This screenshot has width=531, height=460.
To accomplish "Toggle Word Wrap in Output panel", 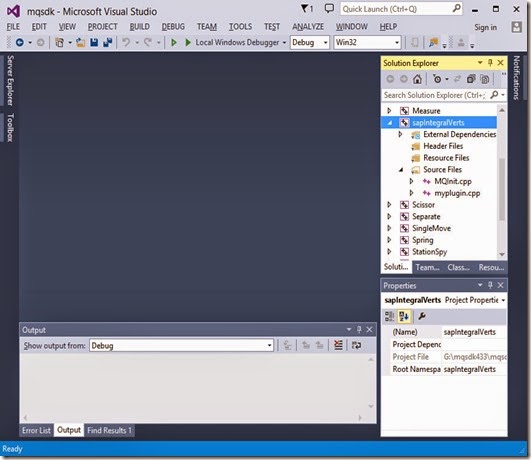I will (x=356, y=346).
